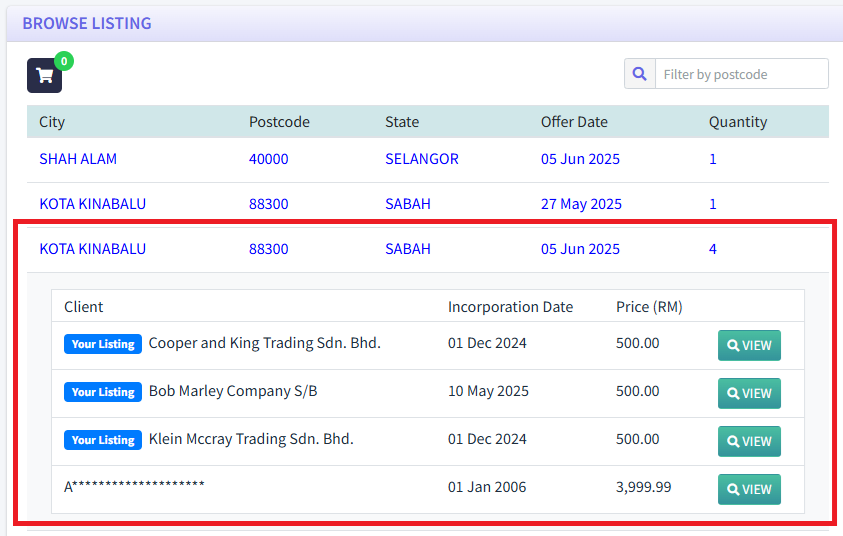Collapse KOTA KINABALU row dated 05 Jun 2025
This screenshot has width=843, height=536.
[92, 249]
